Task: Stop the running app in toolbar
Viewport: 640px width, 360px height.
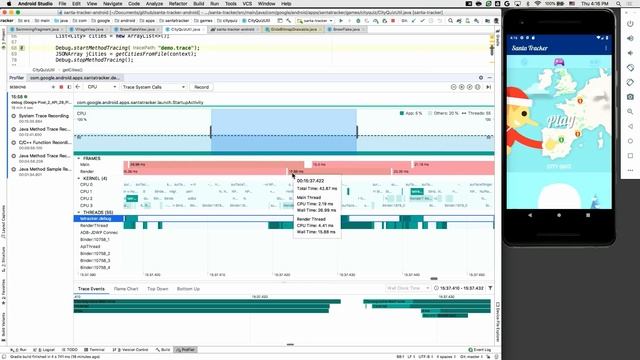Action: click(393, 20)
